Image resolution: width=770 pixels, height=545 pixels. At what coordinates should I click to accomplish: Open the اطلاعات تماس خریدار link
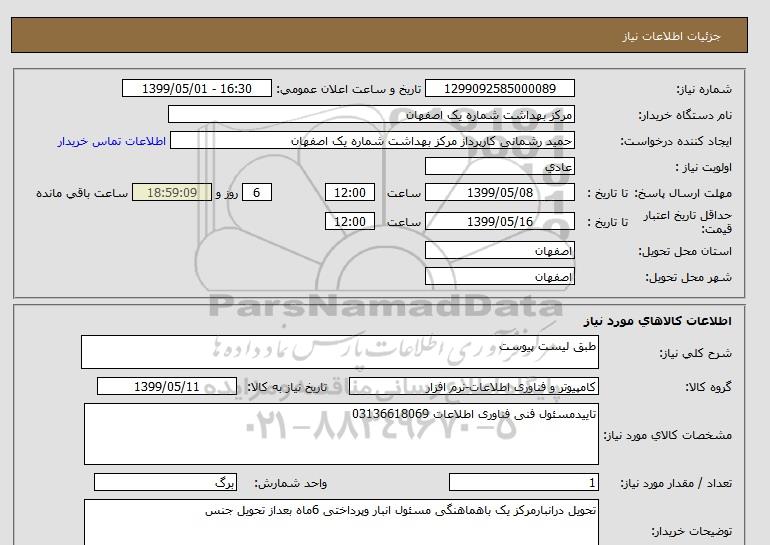click(x=112, y=141)
